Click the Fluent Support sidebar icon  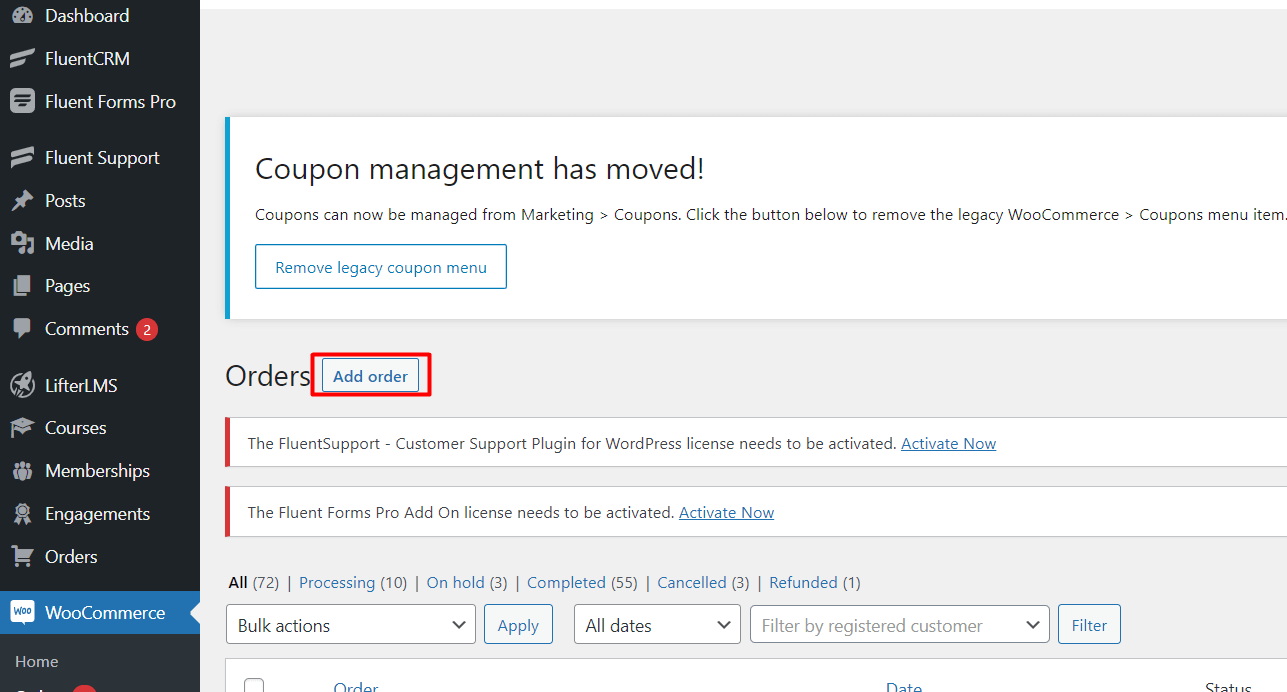click(22, 158)
